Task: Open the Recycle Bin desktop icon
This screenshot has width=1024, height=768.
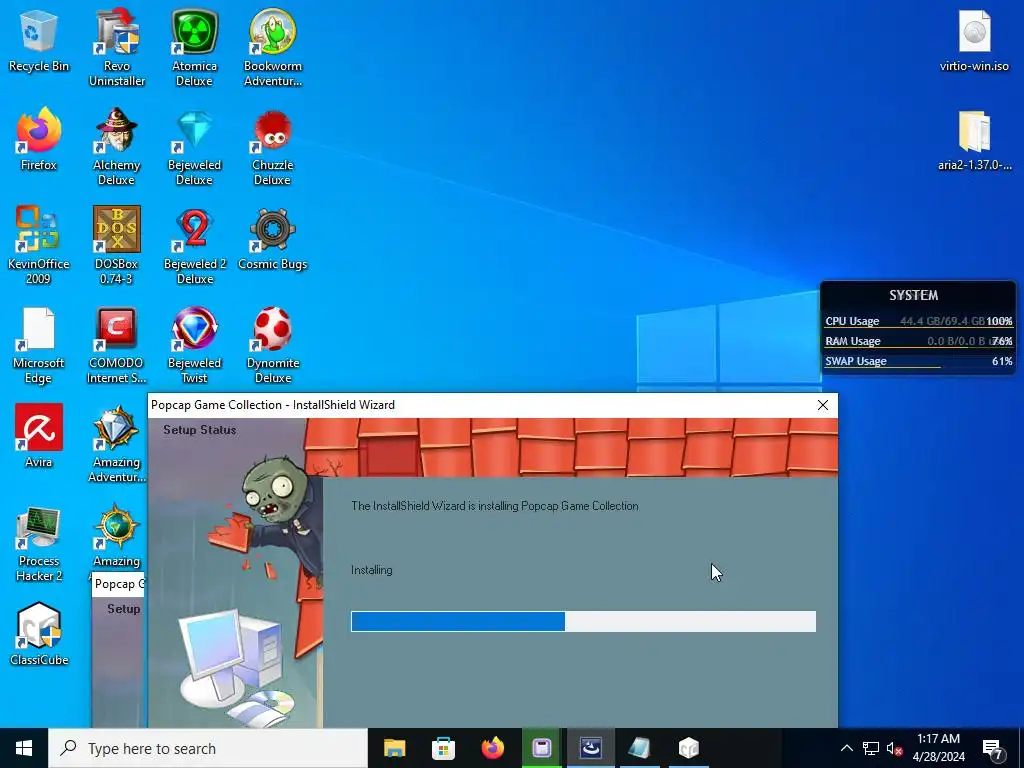Action: pyautogui.click(x=39, y=42)
